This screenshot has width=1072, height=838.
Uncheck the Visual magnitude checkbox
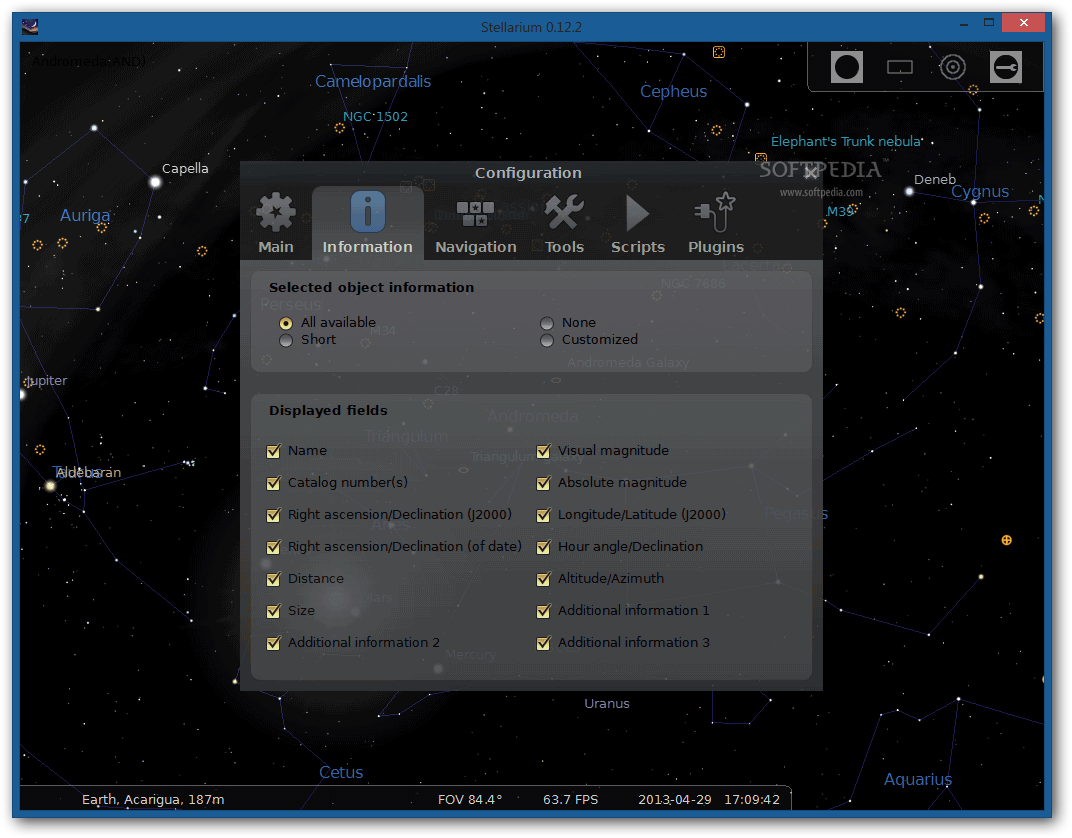(544, 451)
